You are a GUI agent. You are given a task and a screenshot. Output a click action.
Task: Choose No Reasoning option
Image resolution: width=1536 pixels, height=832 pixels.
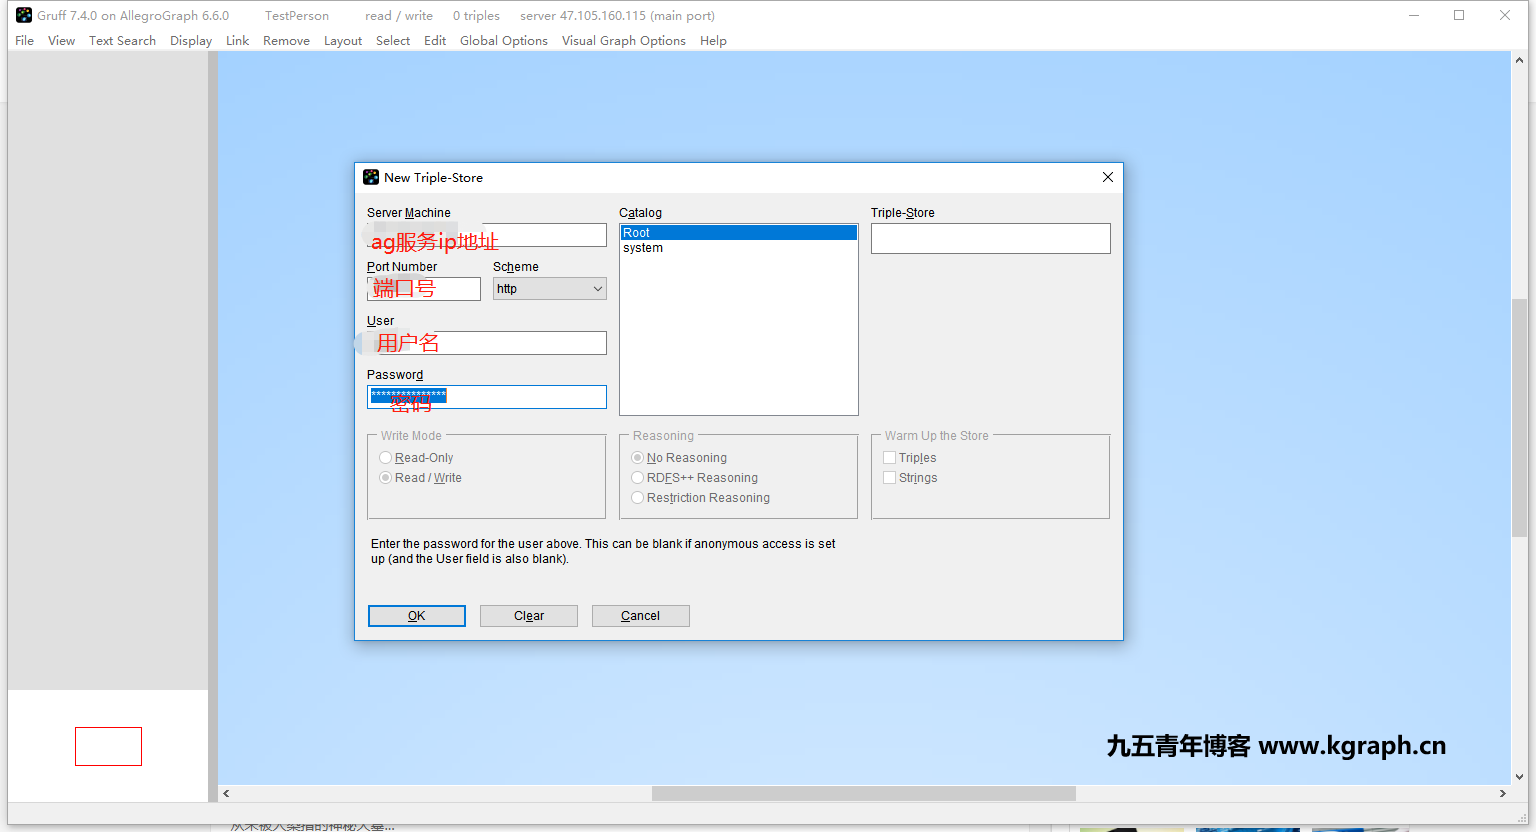tap(679, 458)
